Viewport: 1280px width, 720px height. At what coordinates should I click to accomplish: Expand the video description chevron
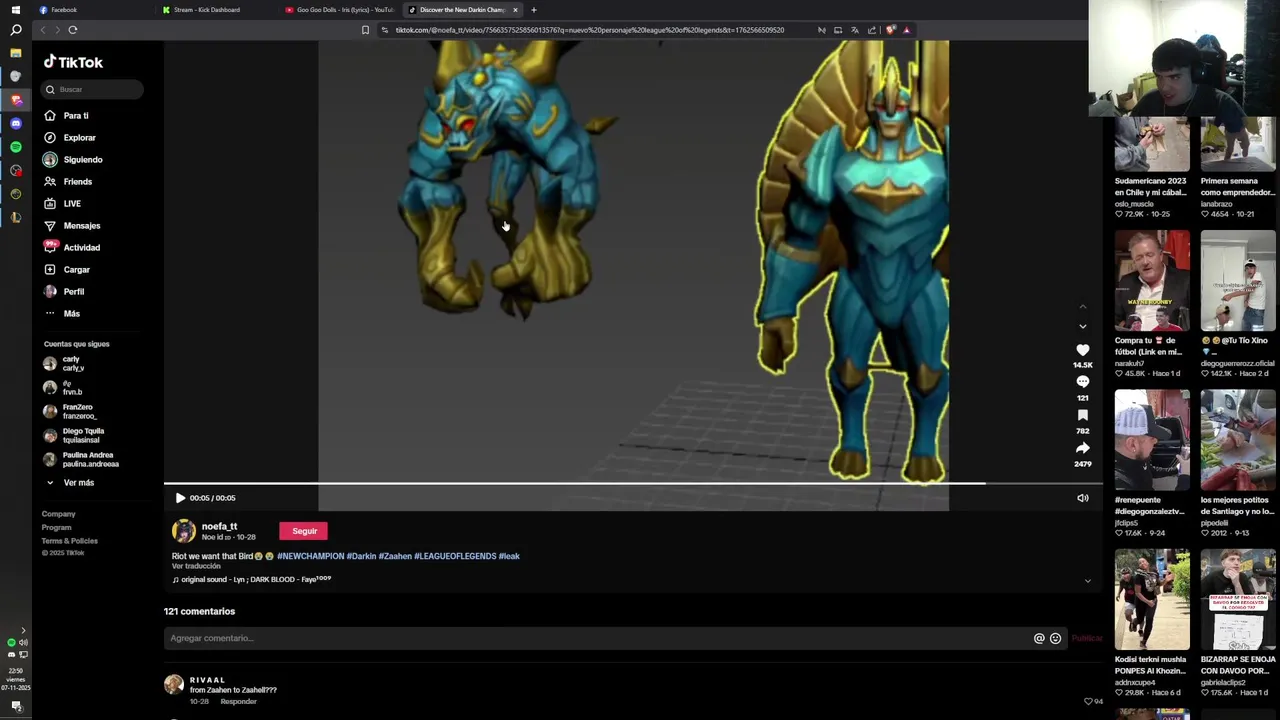coord(1088,581)
